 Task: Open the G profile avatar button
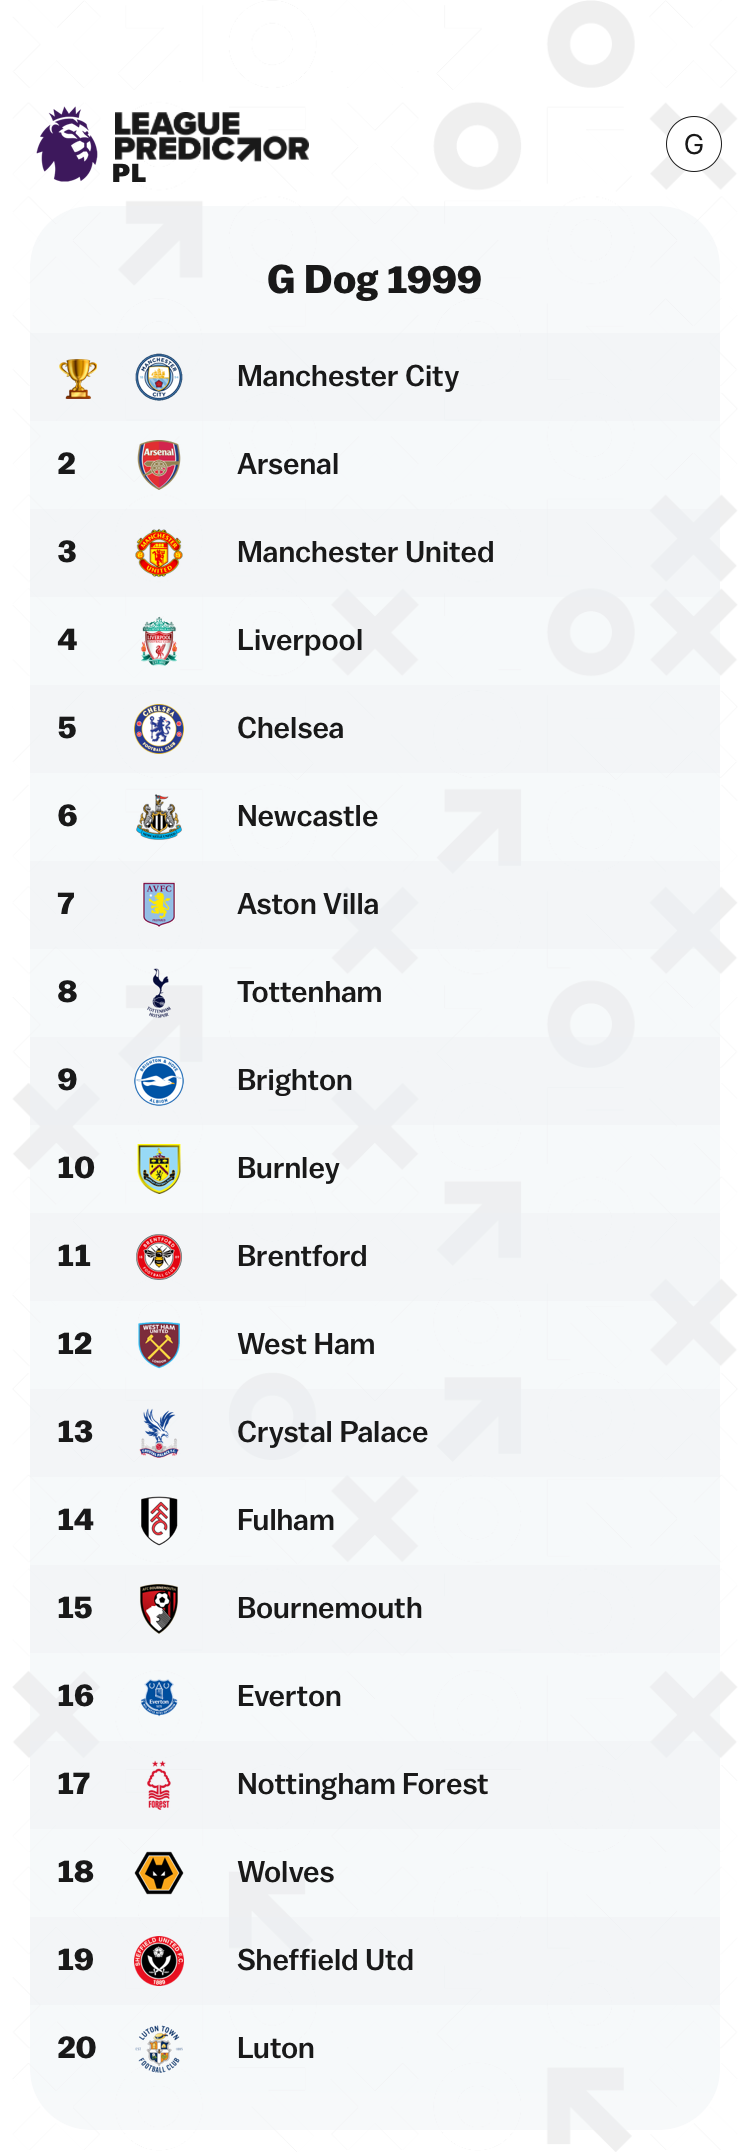tap(693, 144)
